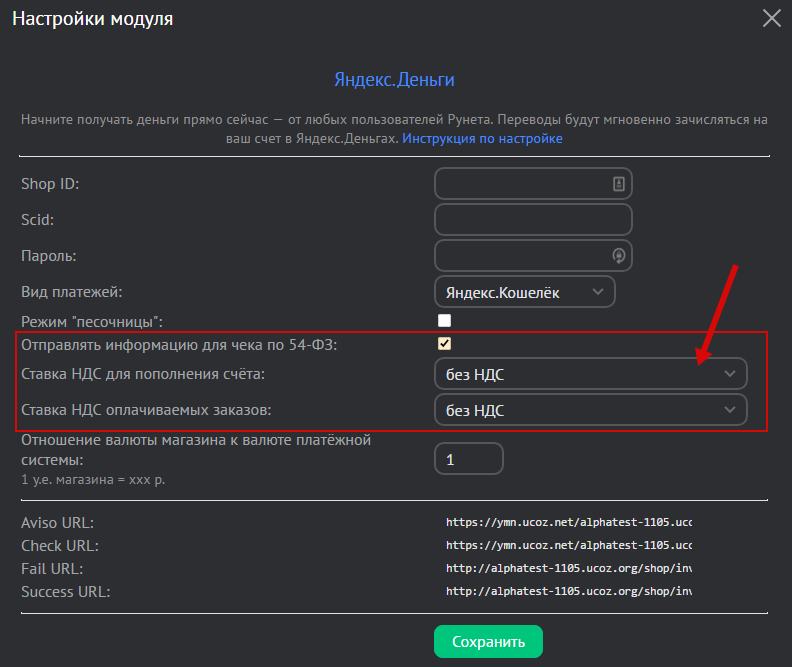This screenshot has height=667, width=792.
Task: Select the Fail URL value field
Action: [x=568, y=568]
